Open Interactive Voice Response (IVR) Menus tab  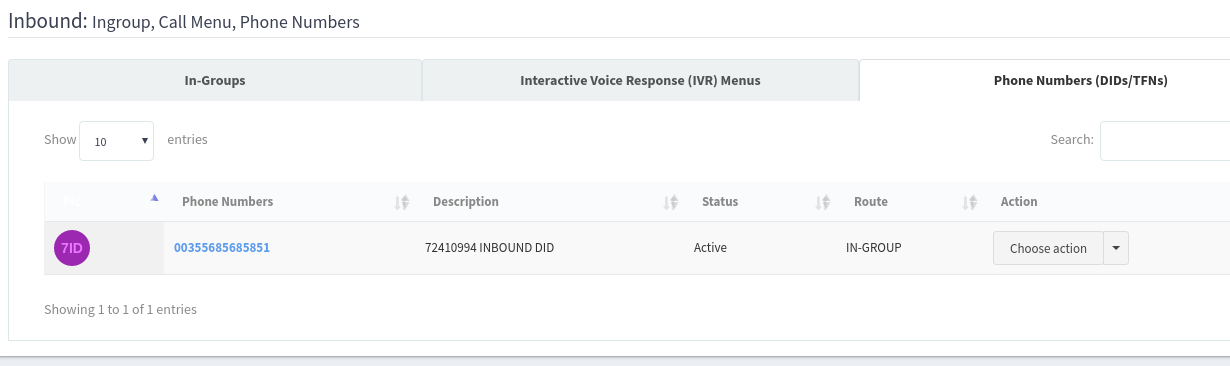(x=640, y=80)
